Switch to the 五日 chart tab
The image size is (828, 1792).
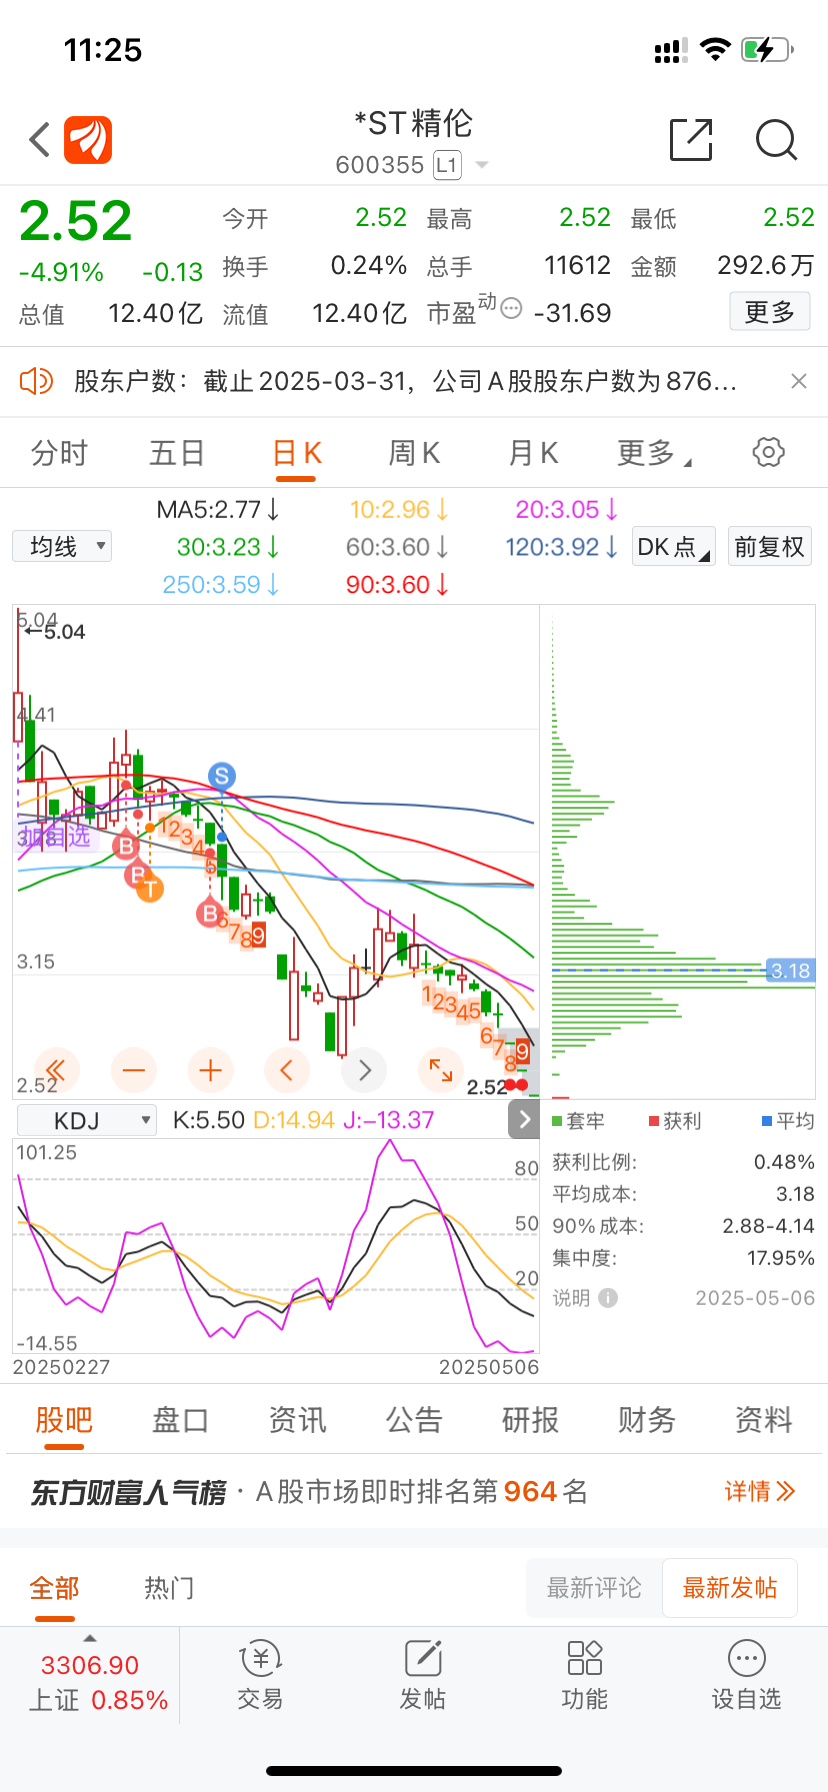click(177, 453)
